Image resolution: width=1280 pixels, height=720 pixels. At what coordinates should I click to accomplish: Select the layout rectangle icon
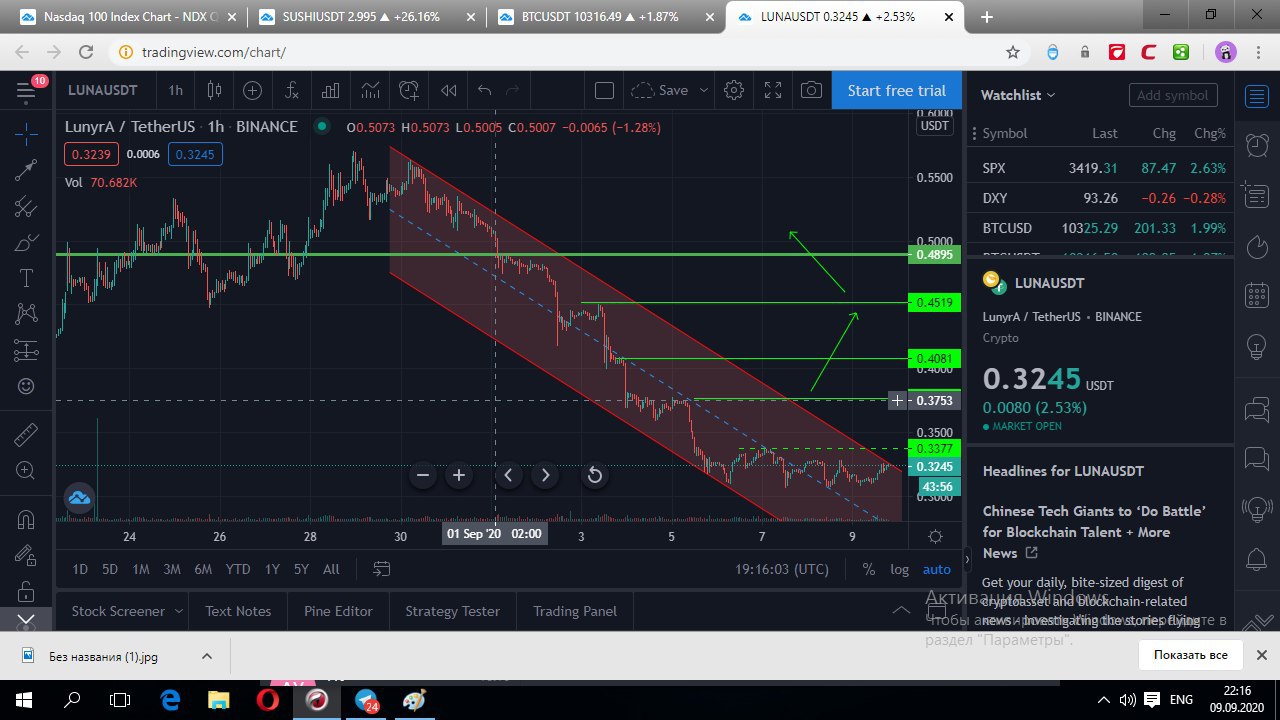click(604, 90)
